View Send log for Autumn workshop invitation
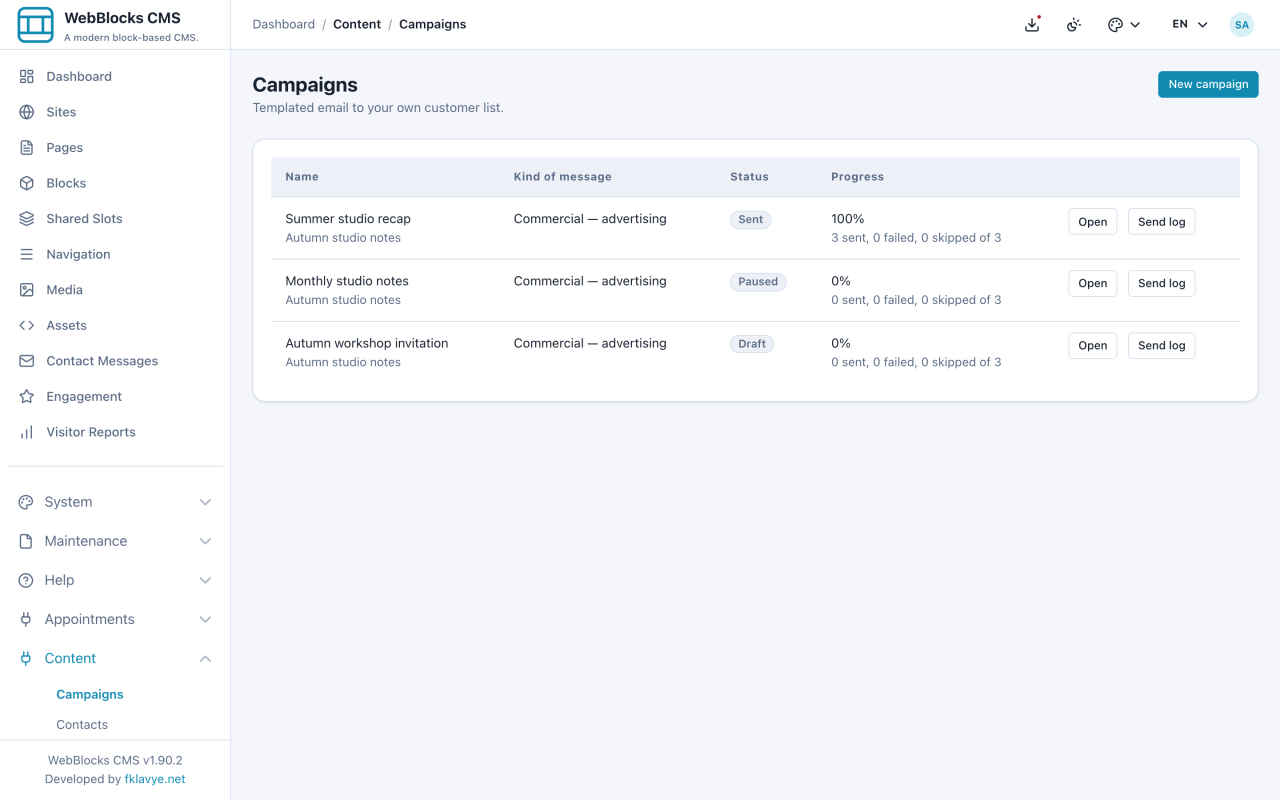This screenshot has height=800, width=1280. [x=1161, y=345]
